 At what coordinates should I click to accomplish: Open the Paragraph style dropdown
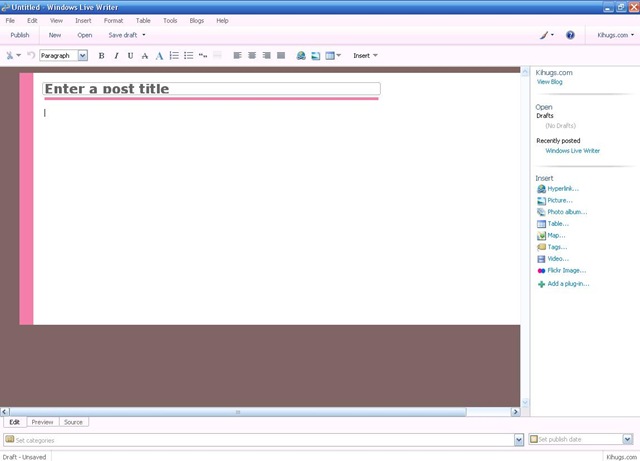tap(82, 56)
